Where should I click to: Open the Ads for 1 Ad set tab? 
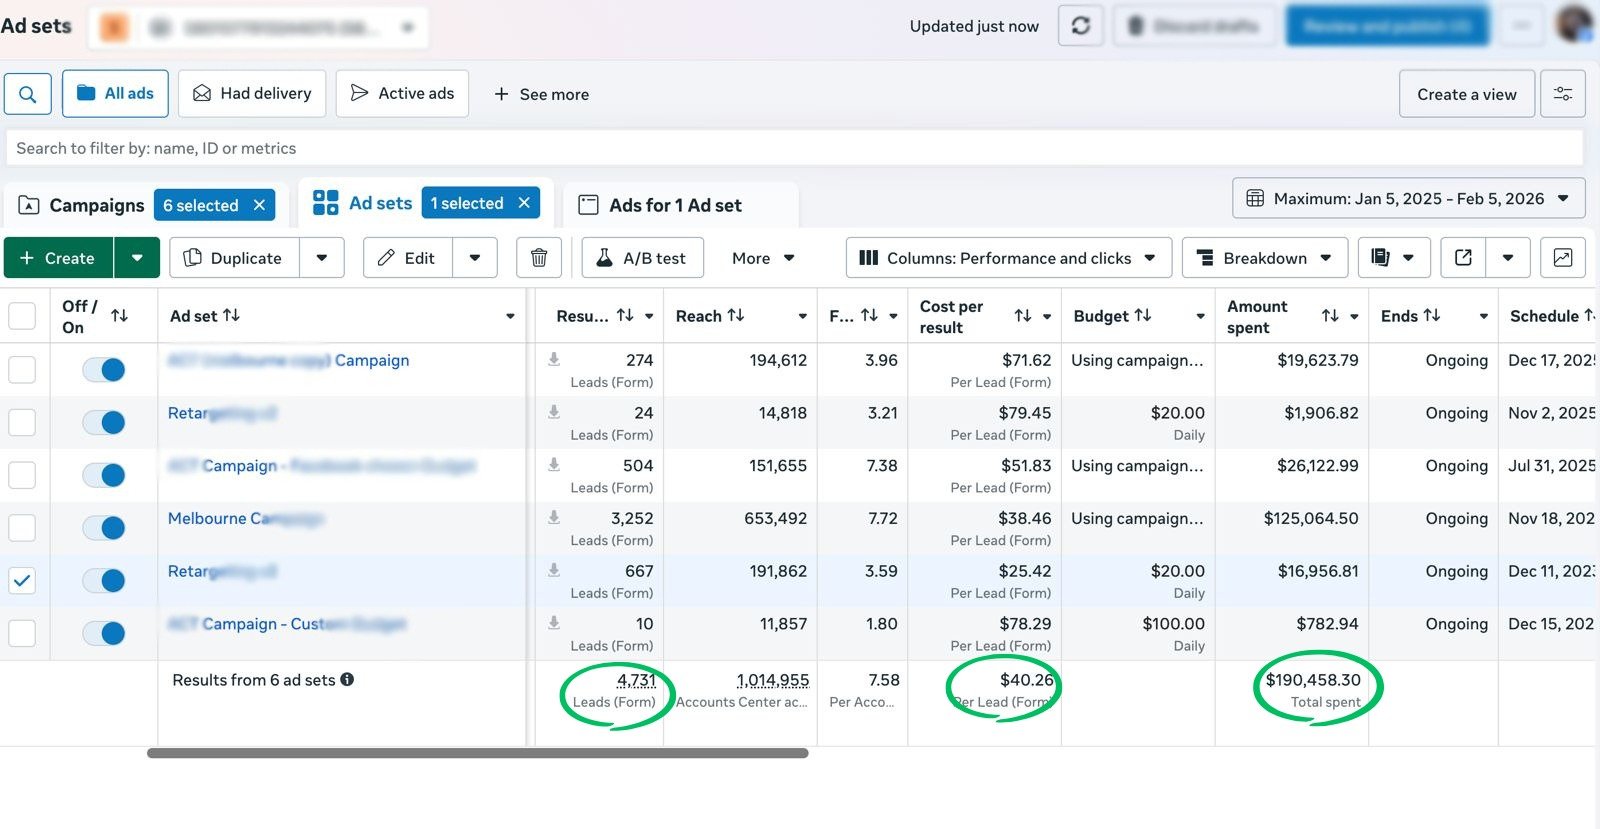(x=675, y=205)
